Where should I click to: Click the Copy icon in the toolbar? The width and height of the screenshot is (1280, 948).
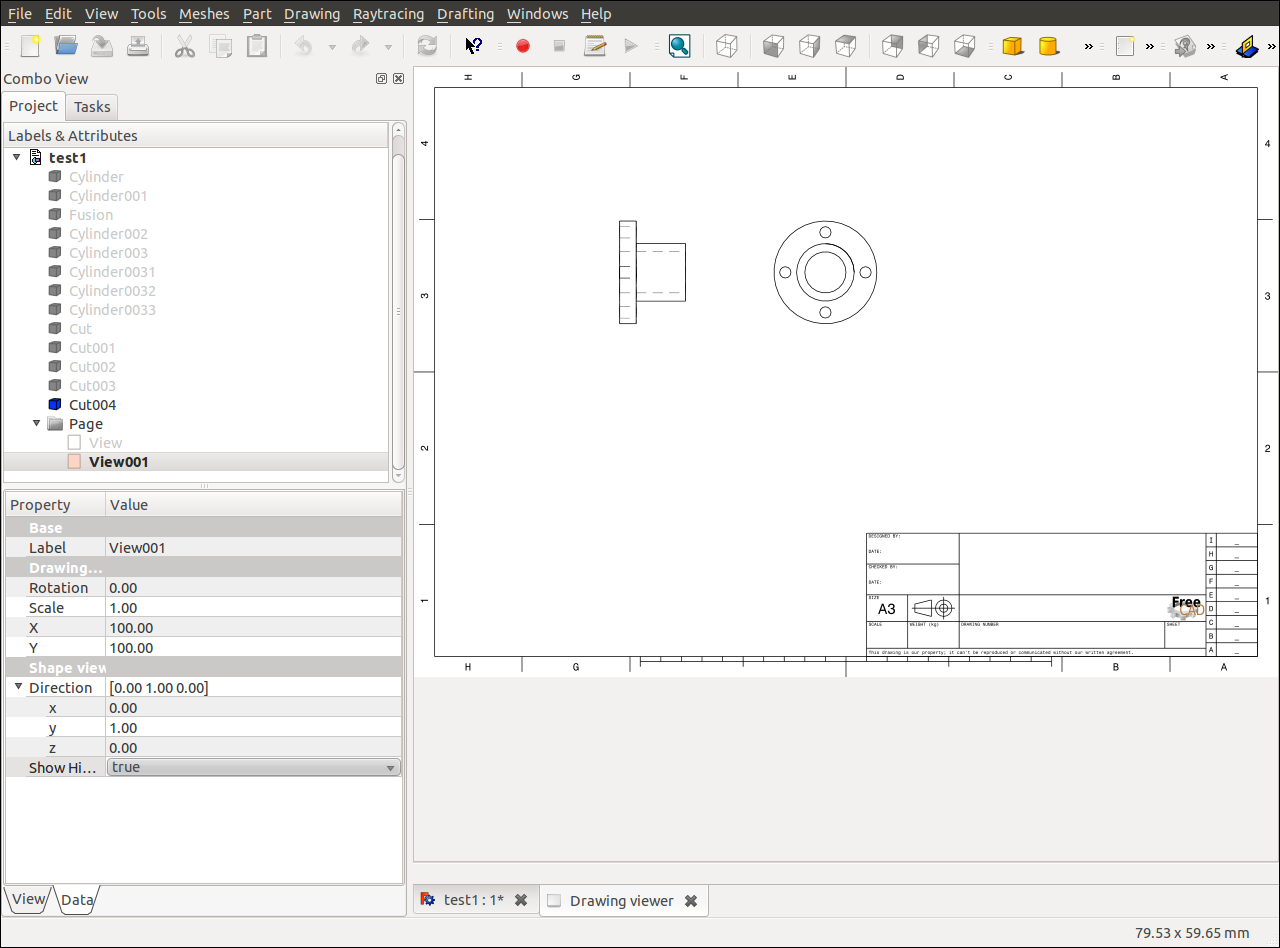tap(221, 46)
